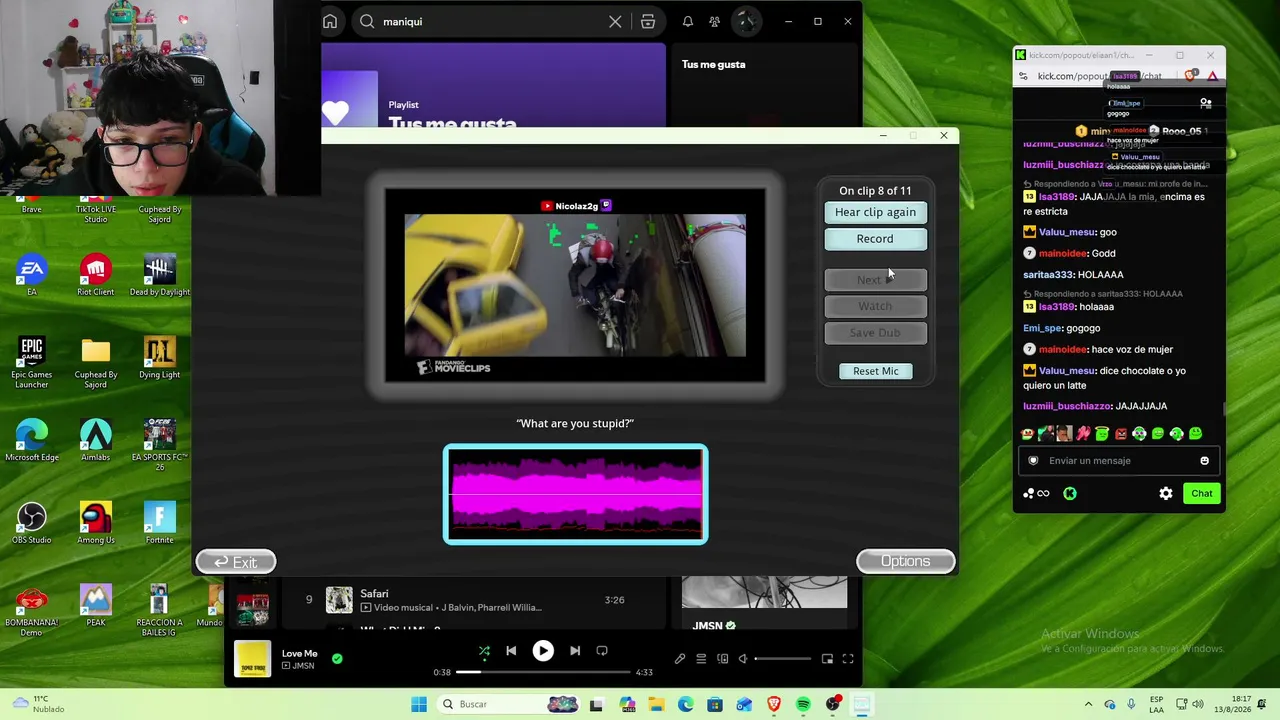
Task: Toggle the added-to-liked checkmark for Love Me
Action: (337, 658)
